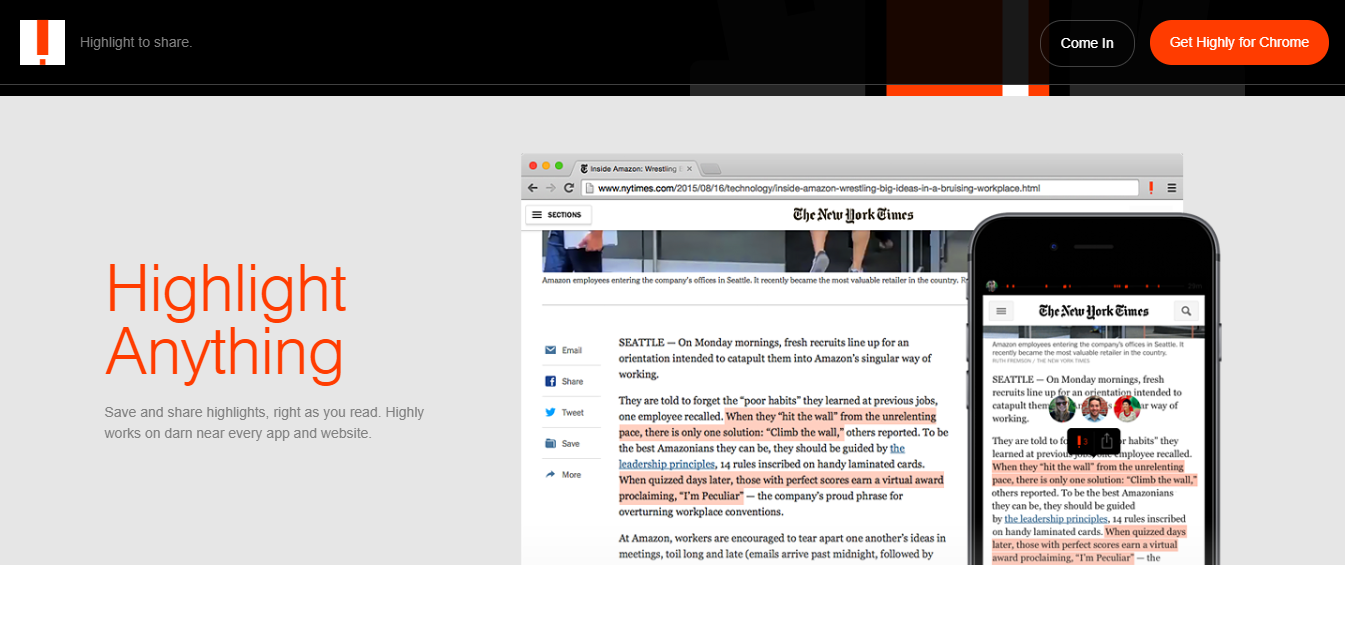Tap the phone's hamburger menu icon
Image resolution: width=1345 pixels, height=618 pixels.
tap(1001, 311)
